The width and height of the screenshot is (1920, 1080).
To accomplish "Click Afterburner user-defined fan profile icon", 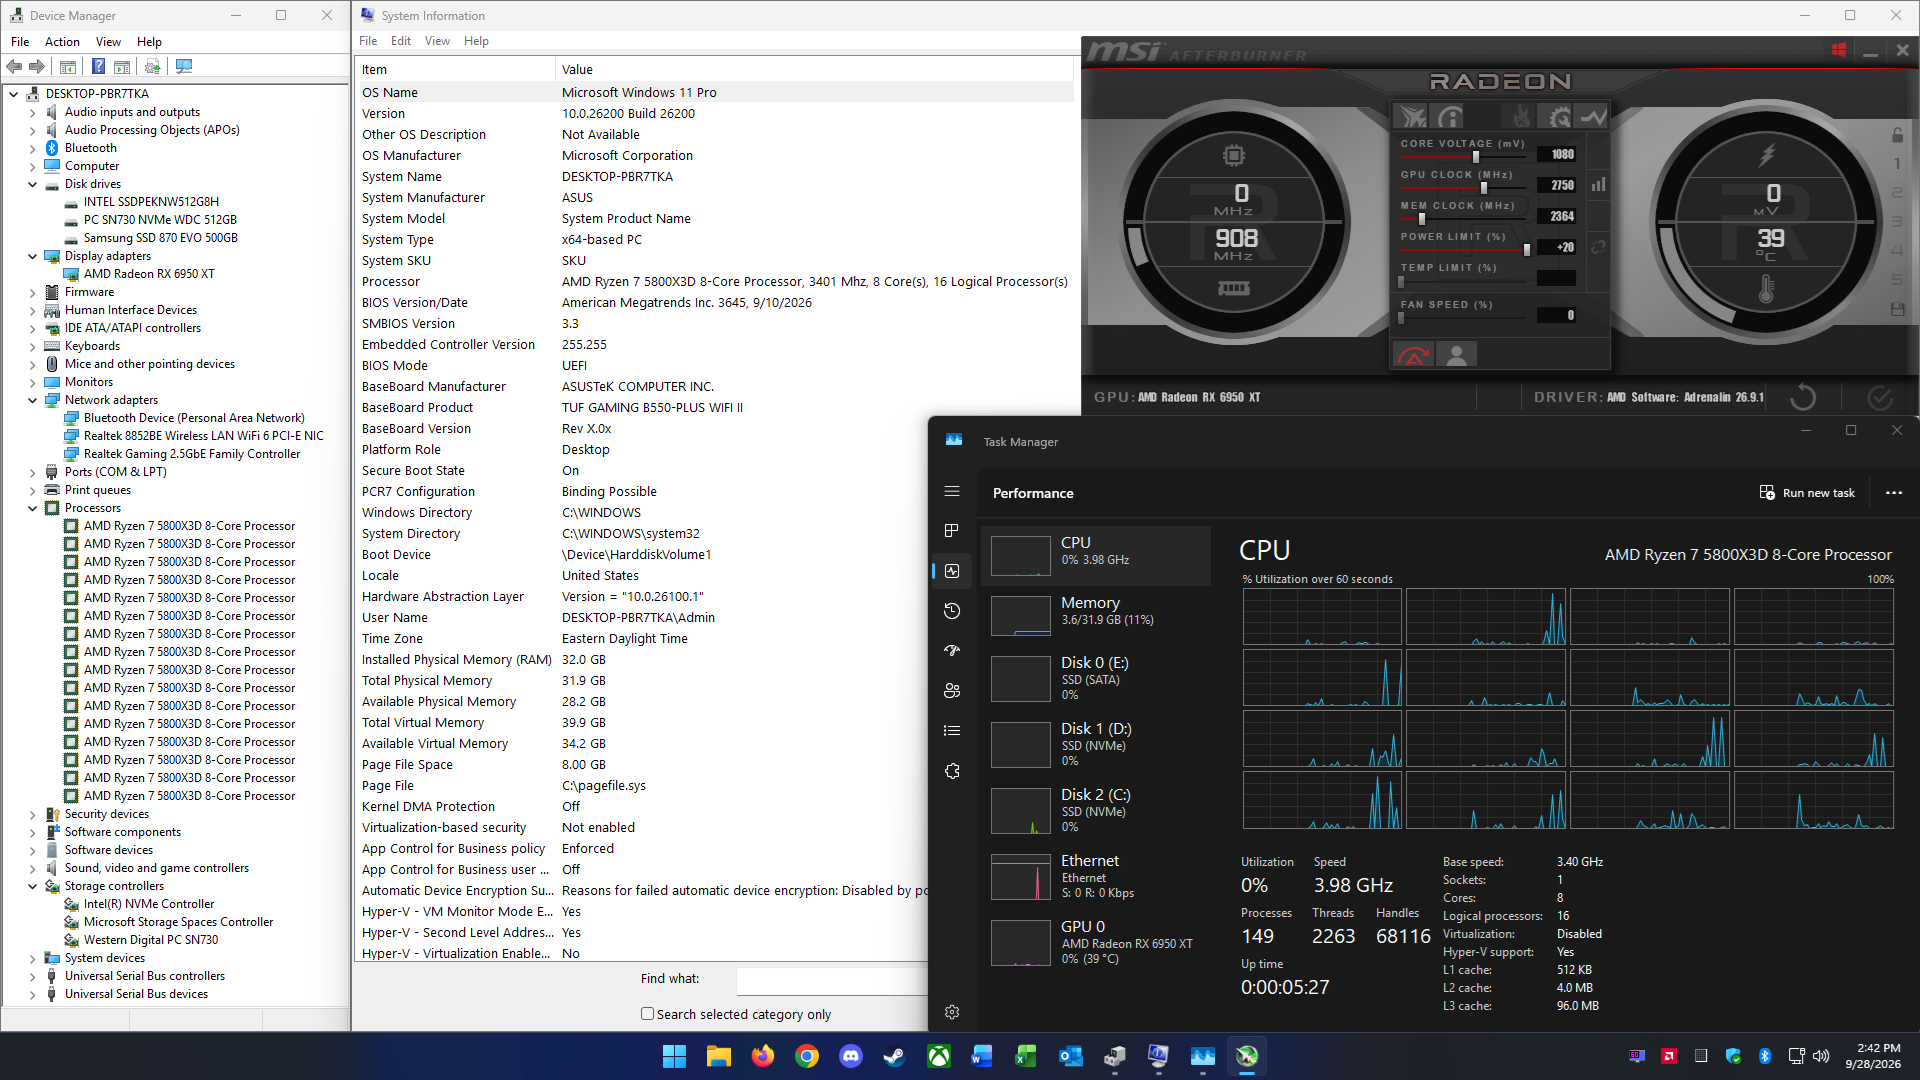I will (1456, 354).
